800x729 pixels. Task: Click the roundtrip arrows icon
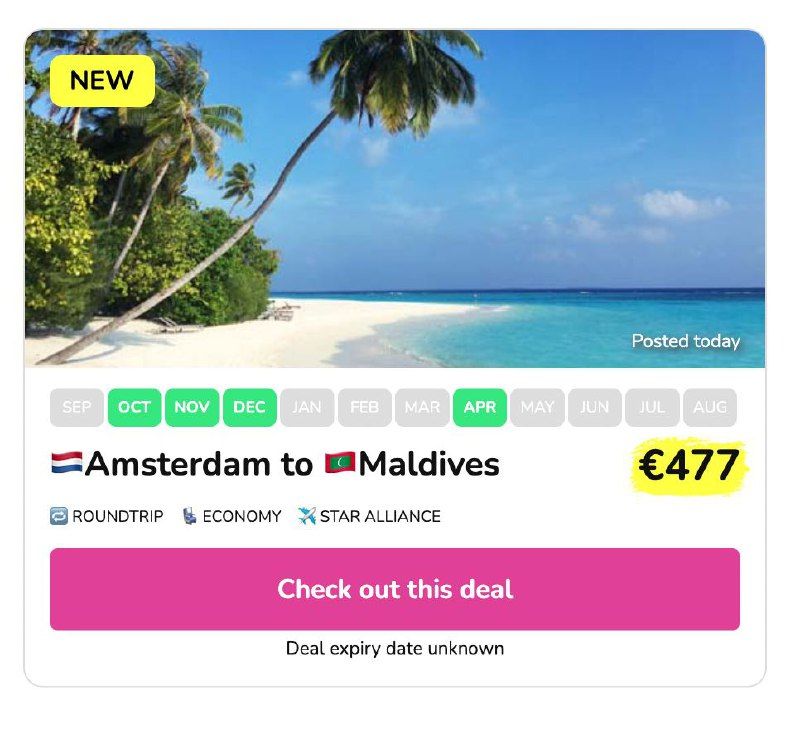[59, 516]
